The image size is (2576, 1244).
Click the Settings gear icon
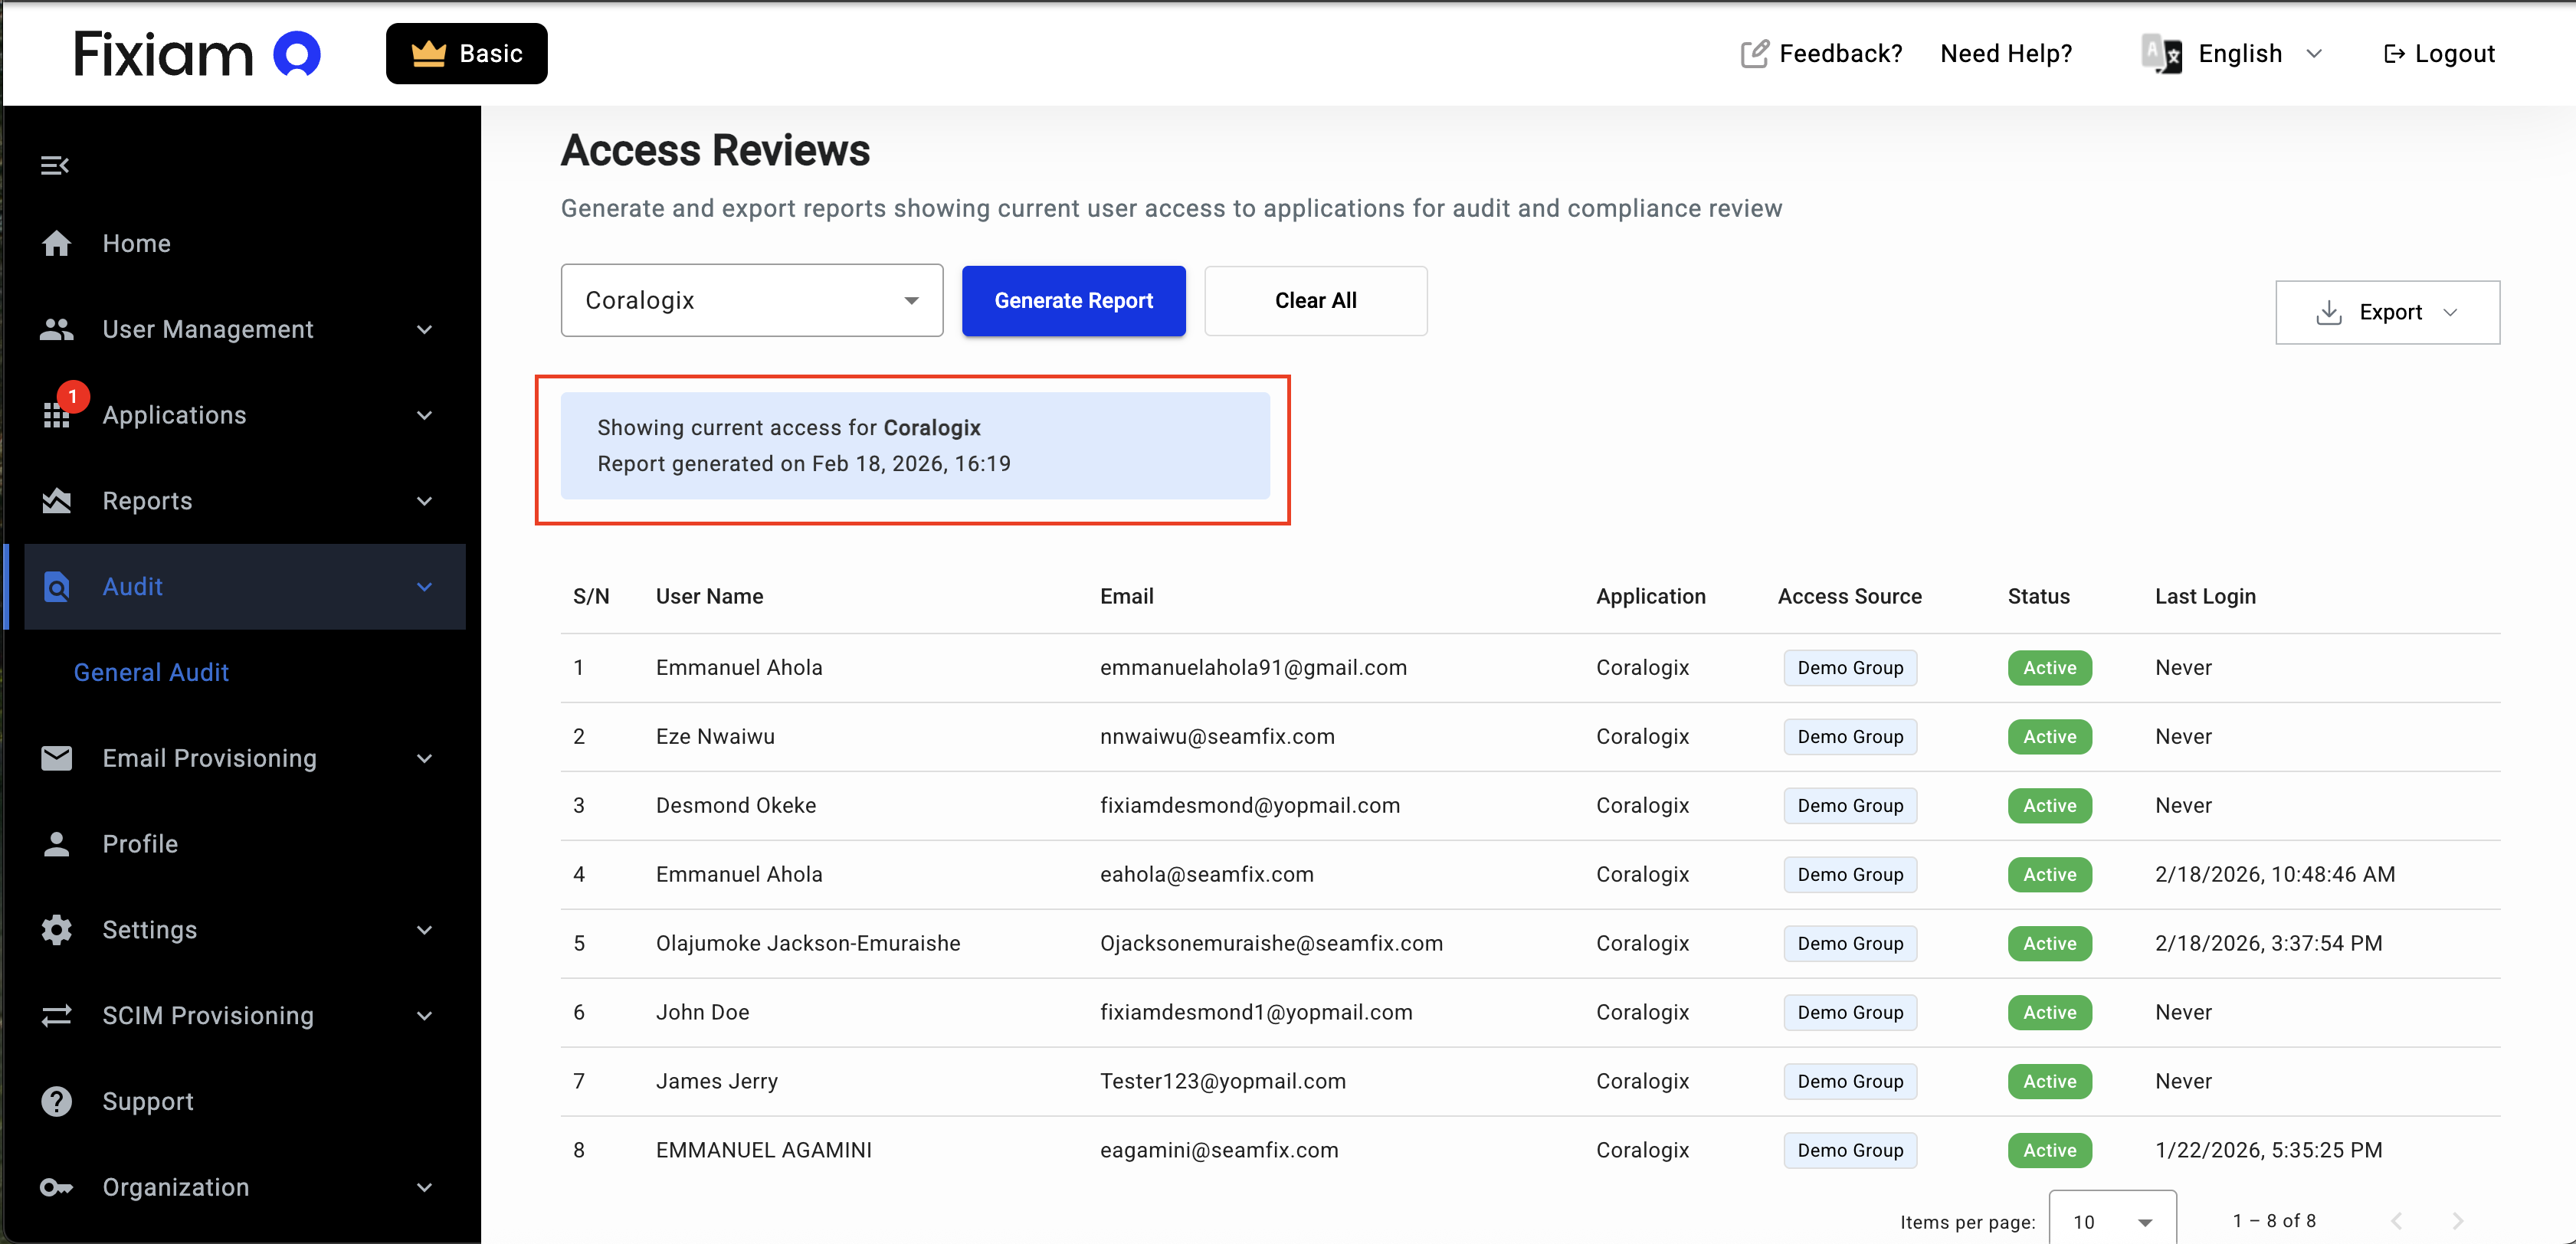click(57, 929)
